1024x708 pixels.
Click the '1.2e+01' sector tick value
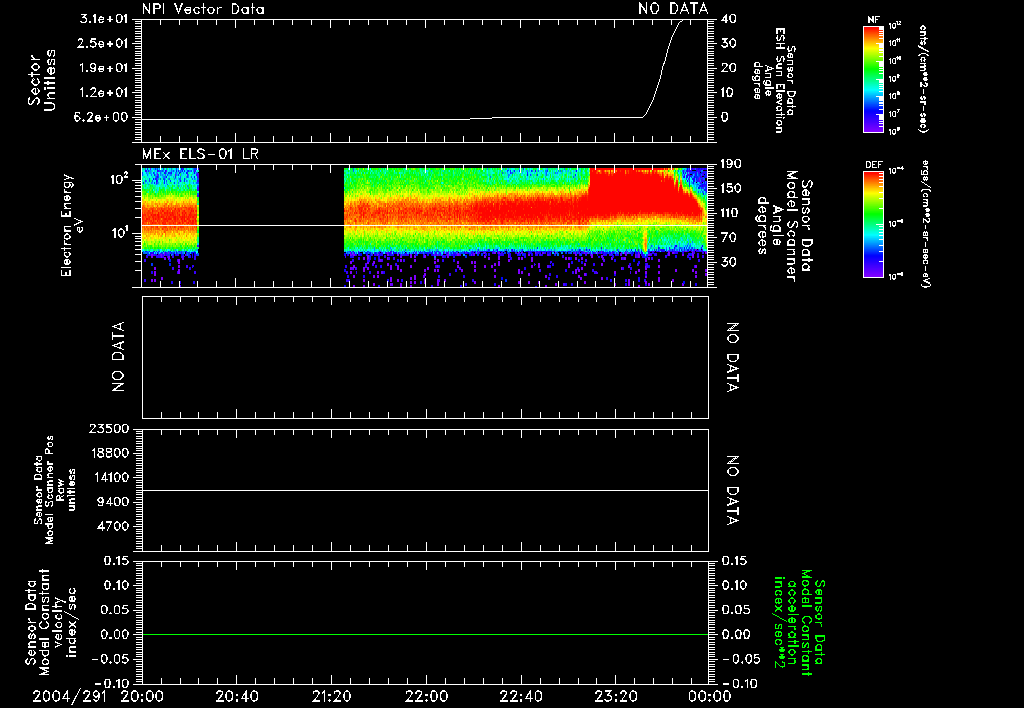coord(104,93)
